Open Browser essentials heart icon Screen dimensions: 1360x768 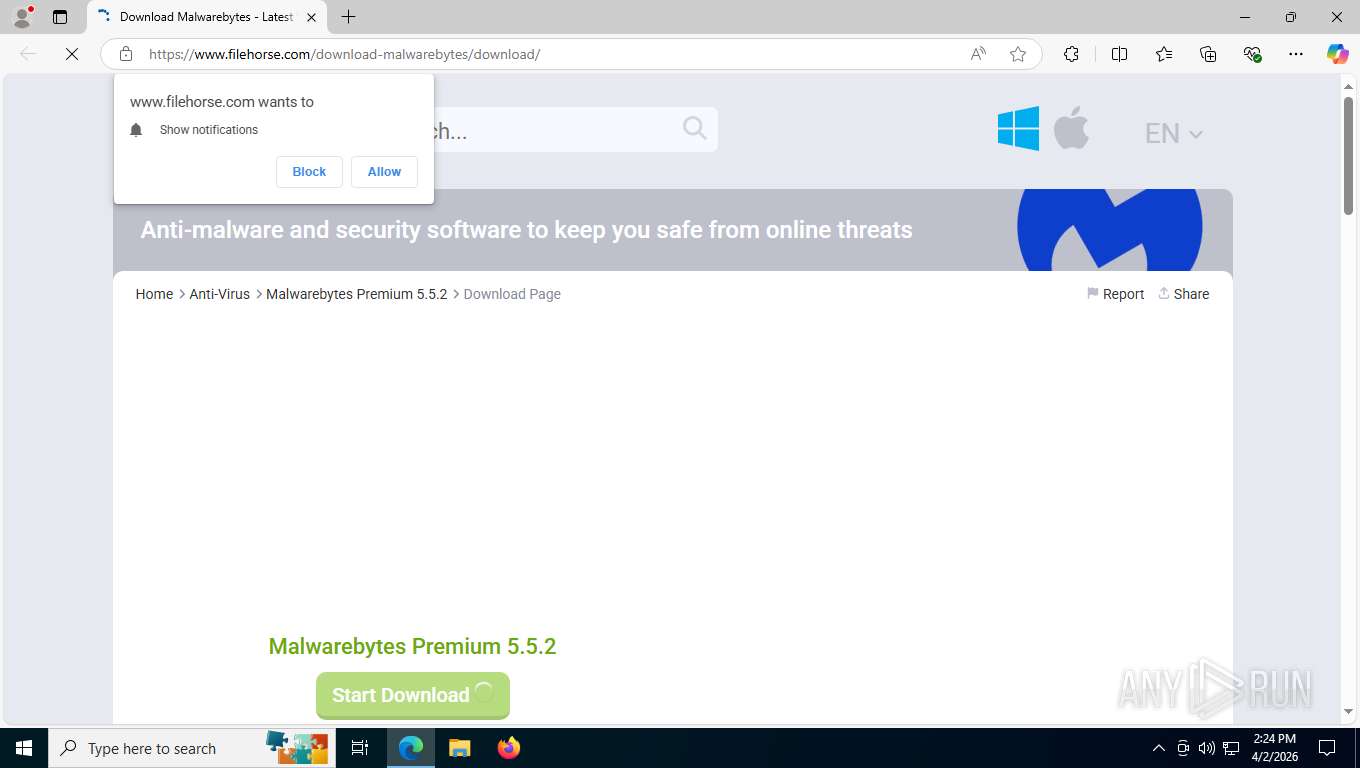click(1252, 54)
